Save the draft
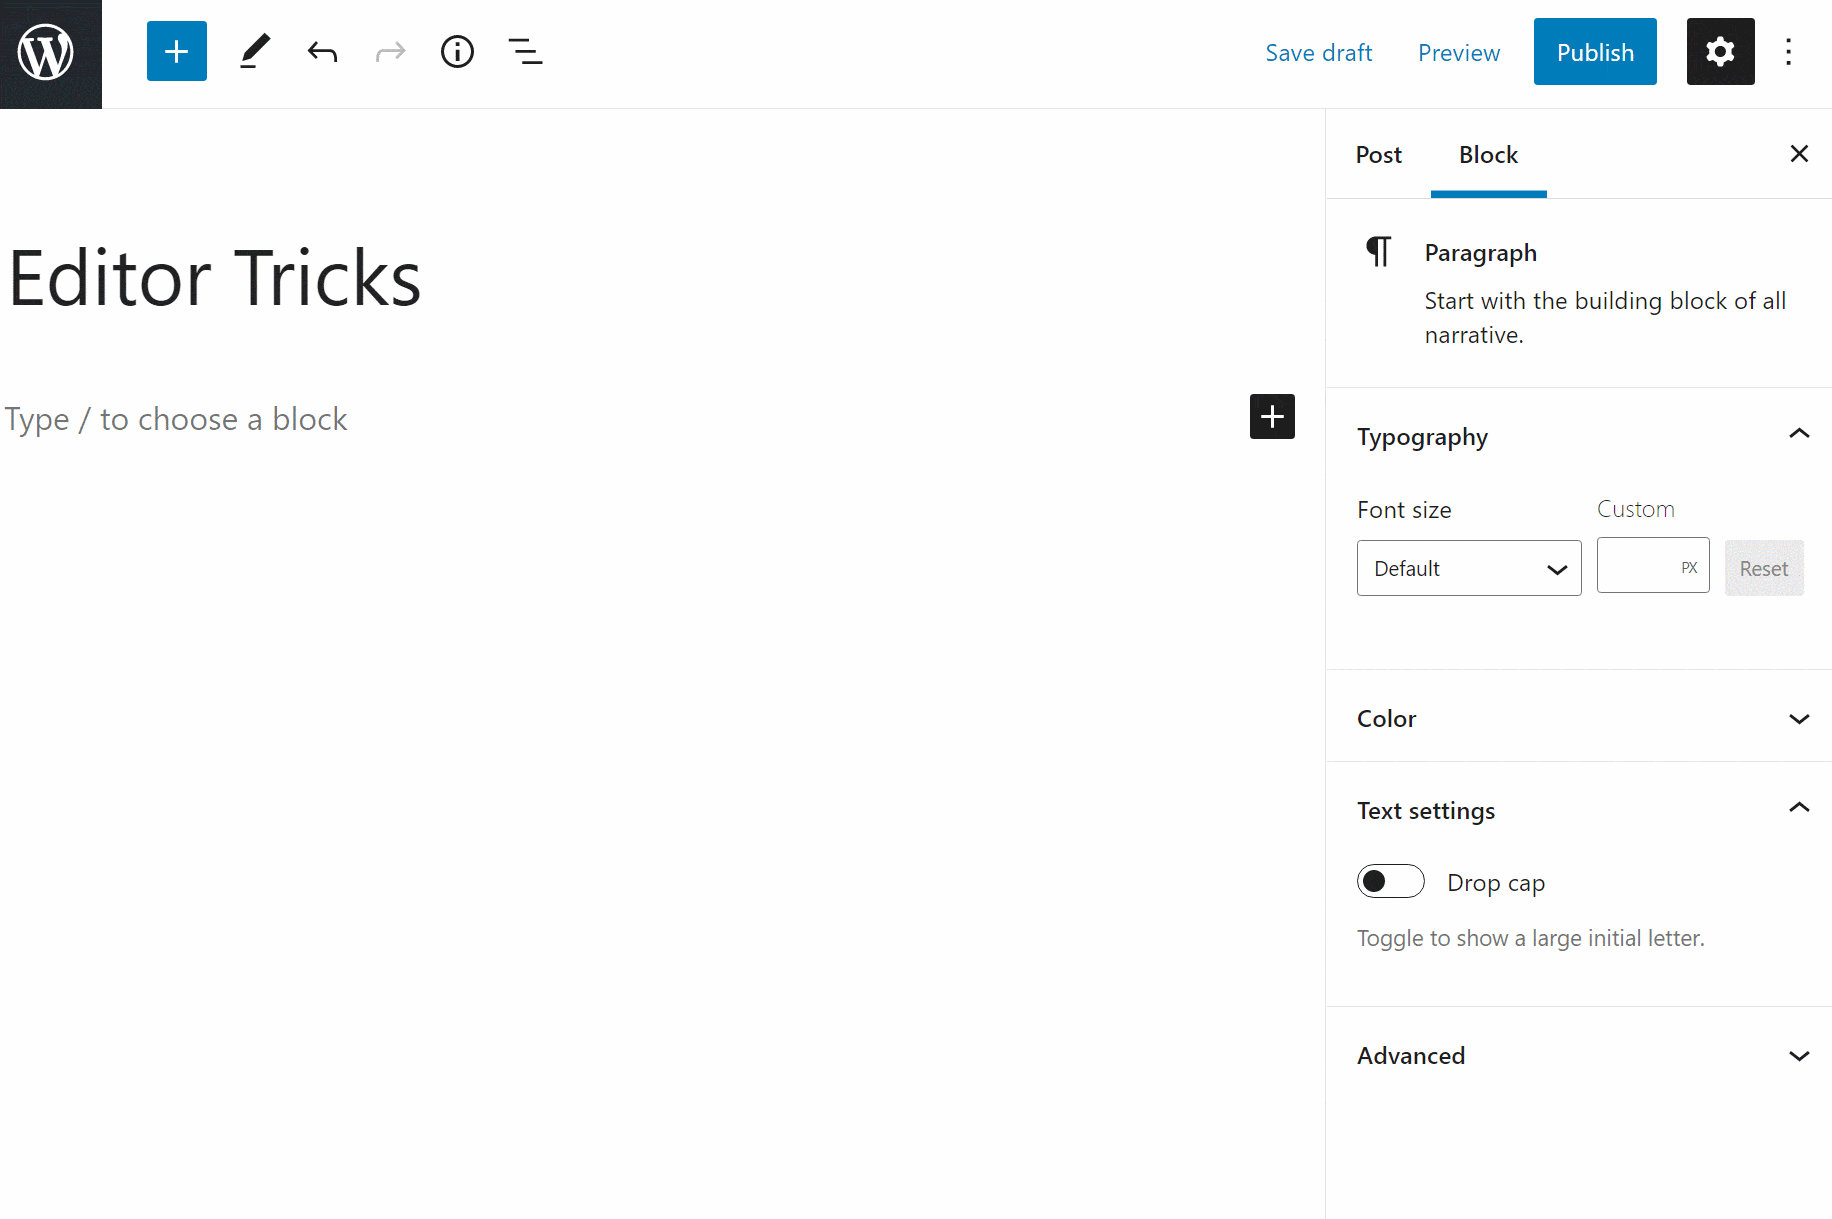 pos(1318,52)
